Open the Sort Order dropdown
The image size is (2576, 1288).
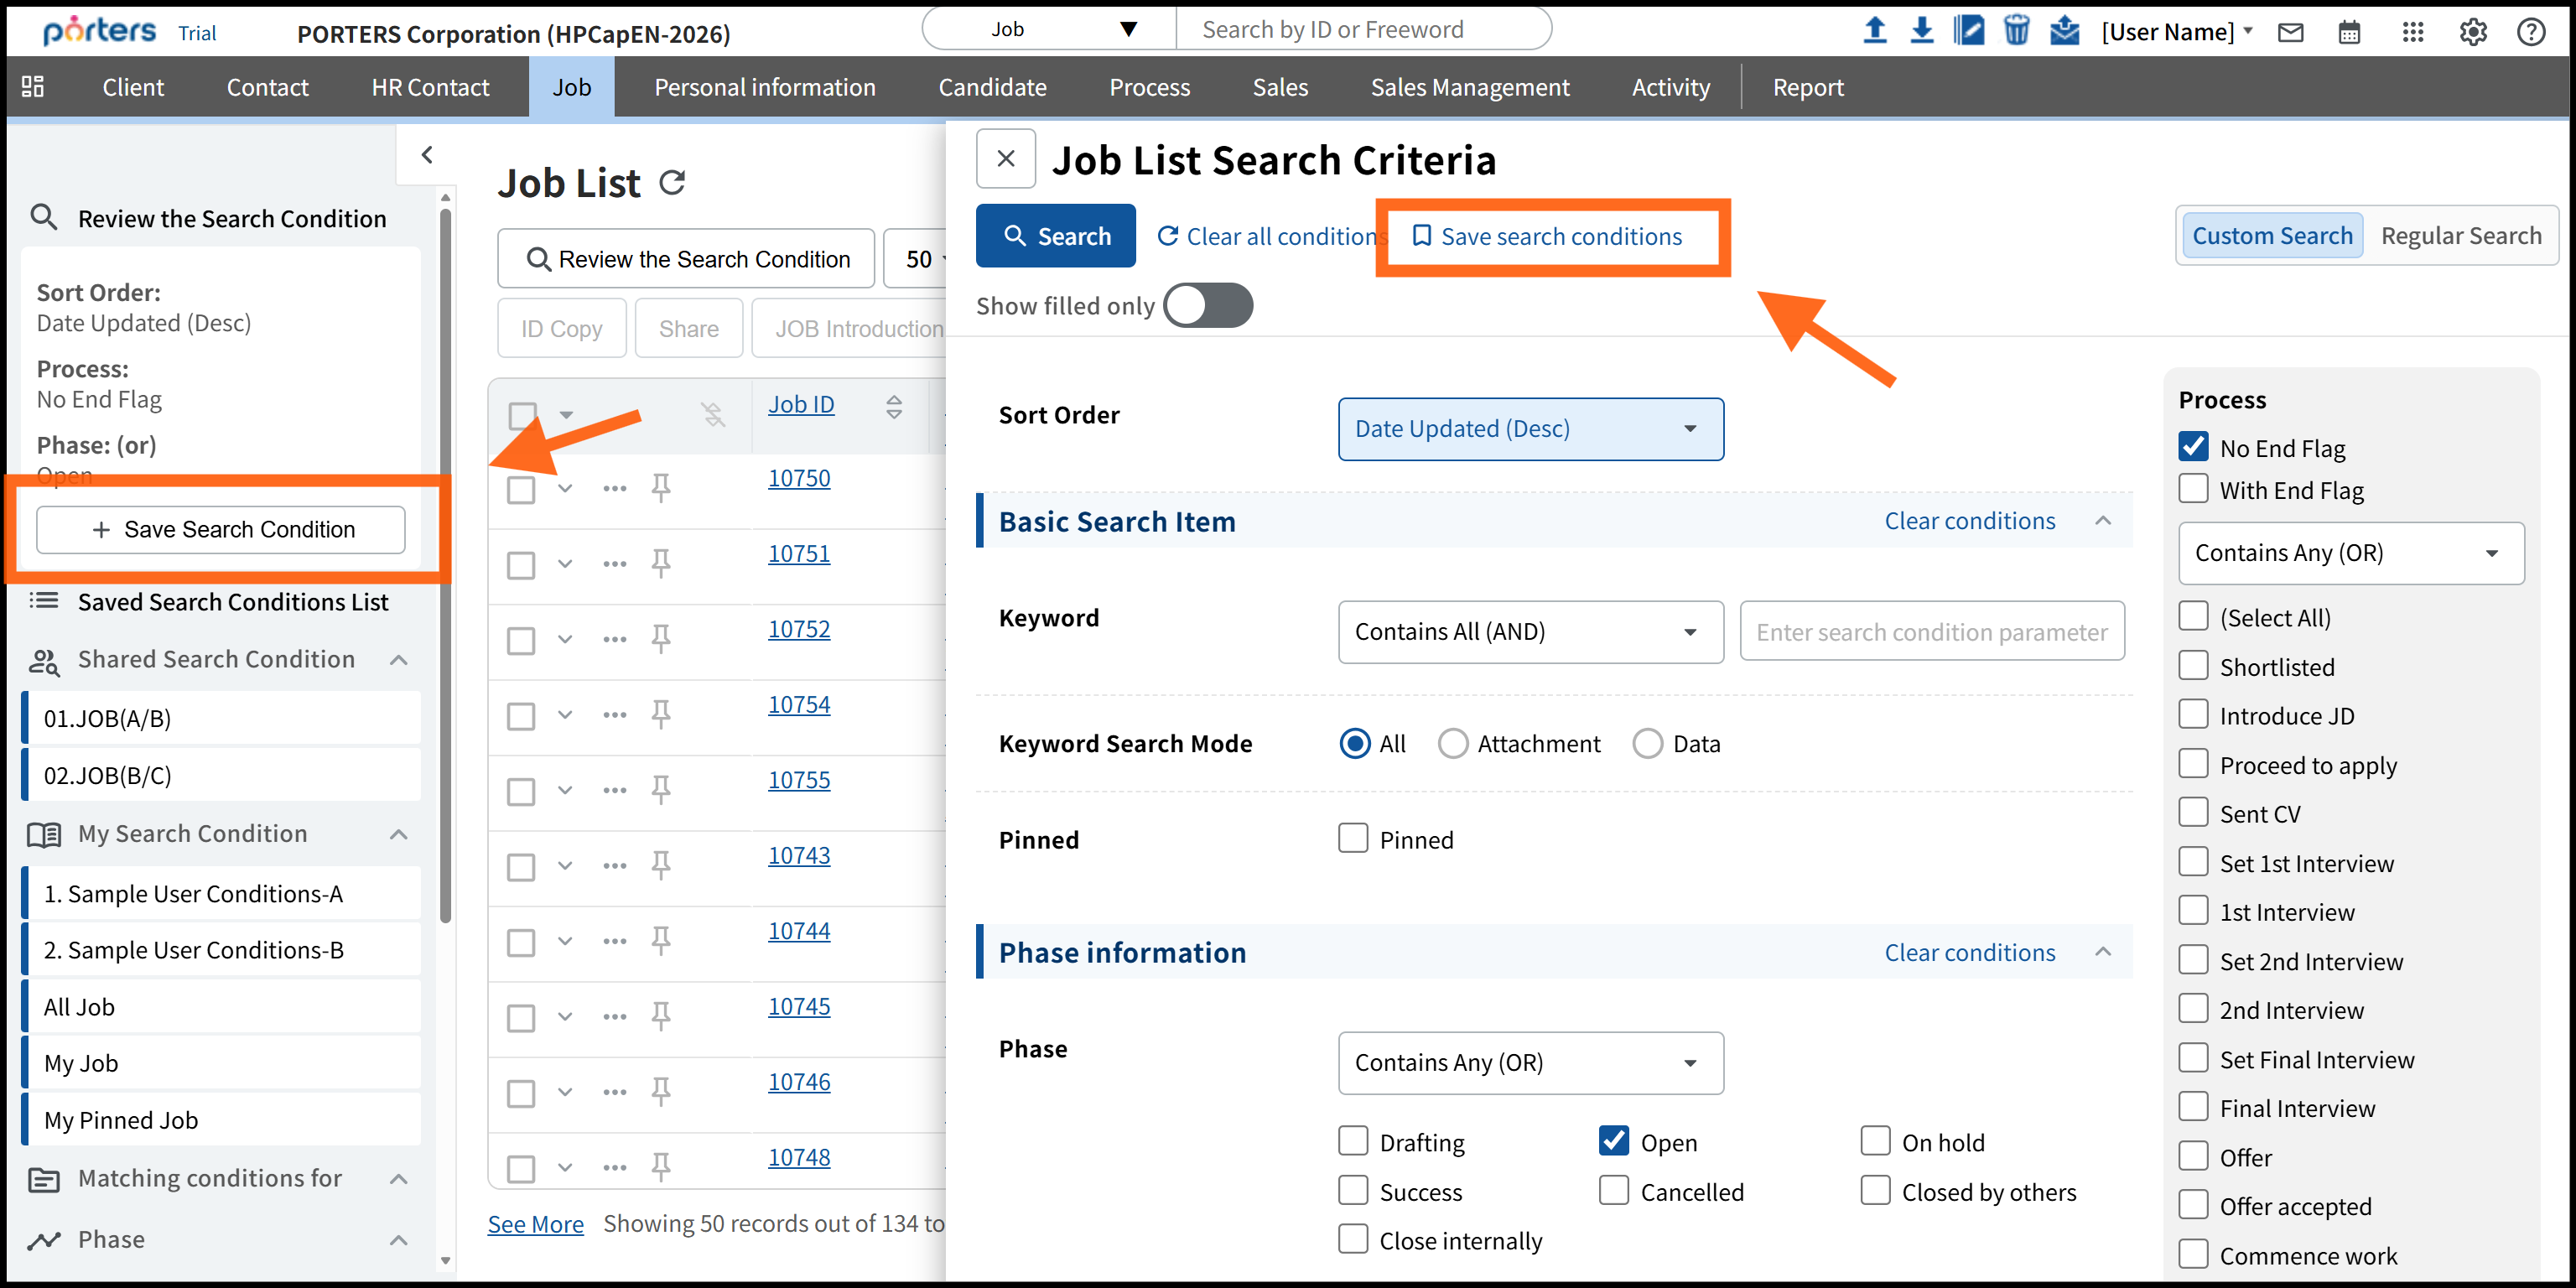point(1530,429)
